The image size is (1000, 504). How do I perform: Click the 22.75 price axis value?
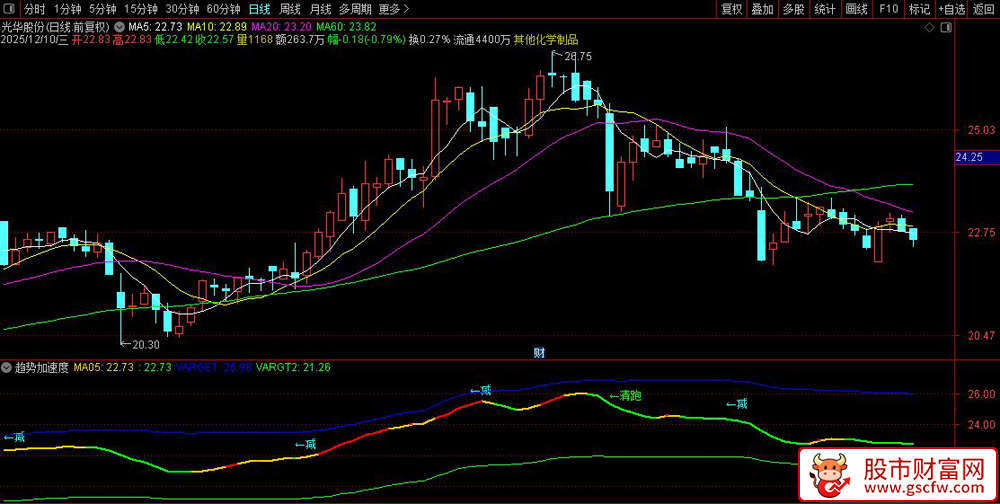[x=980, y=232]
